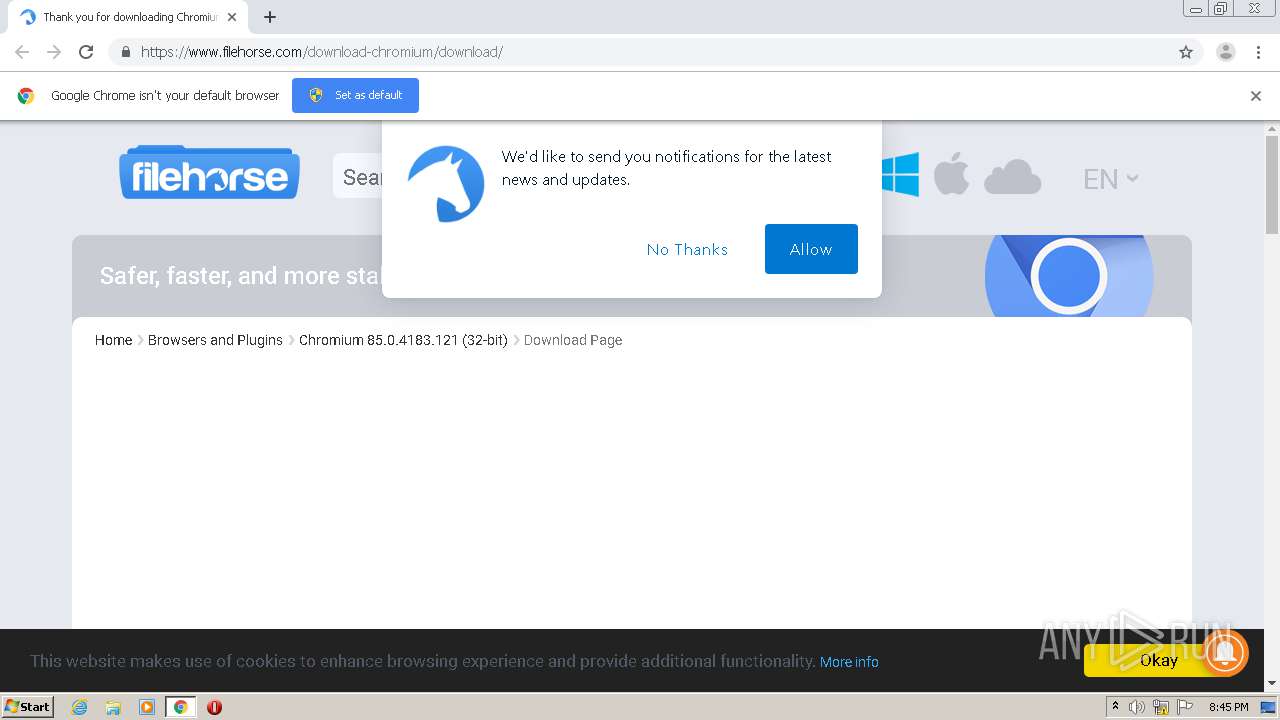Open the Windows Start button

pos(27,707)
